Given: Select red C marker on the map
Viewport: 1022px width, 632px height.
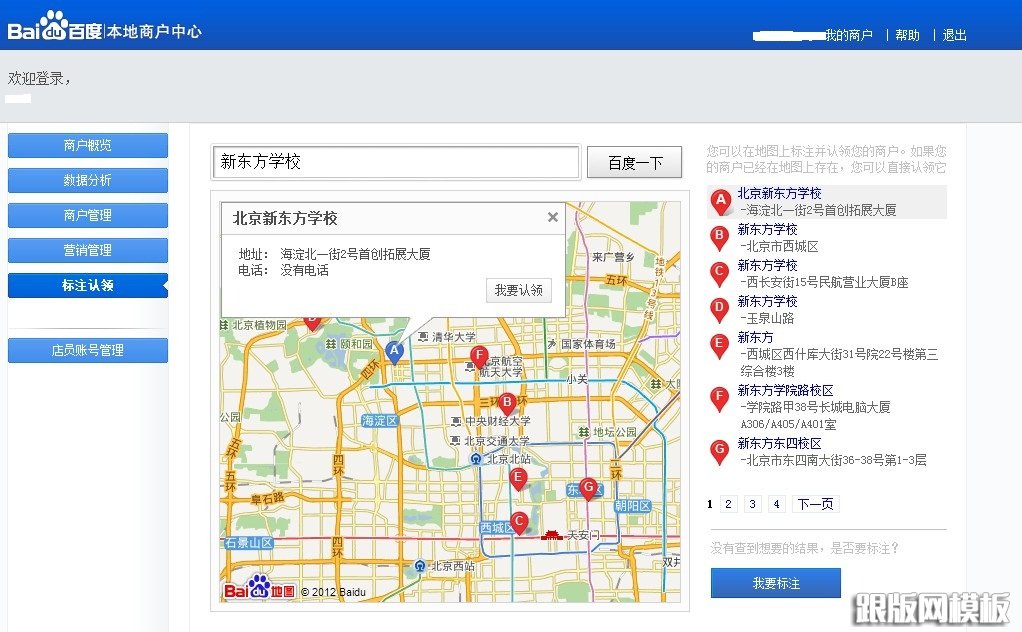Looking at the screenshot, I should [518, 521].
